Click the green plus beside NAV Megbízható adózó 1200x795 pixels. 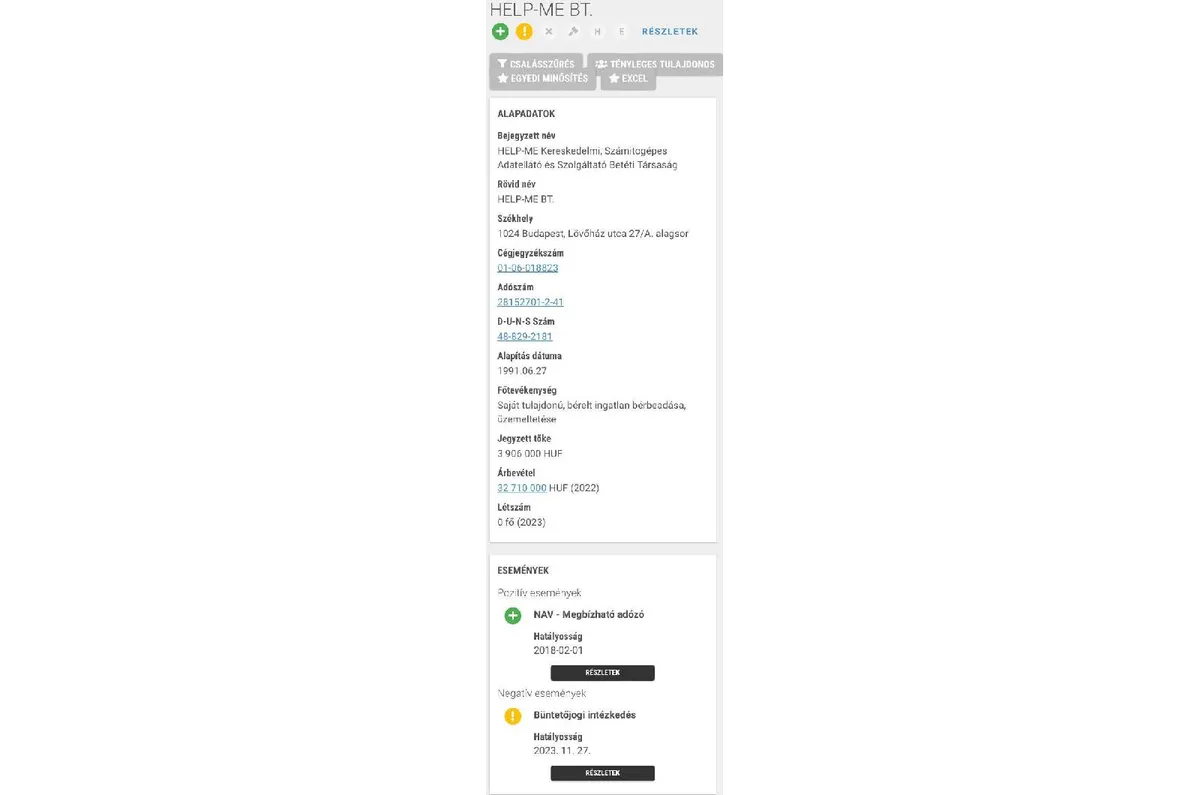pos(513,615)
